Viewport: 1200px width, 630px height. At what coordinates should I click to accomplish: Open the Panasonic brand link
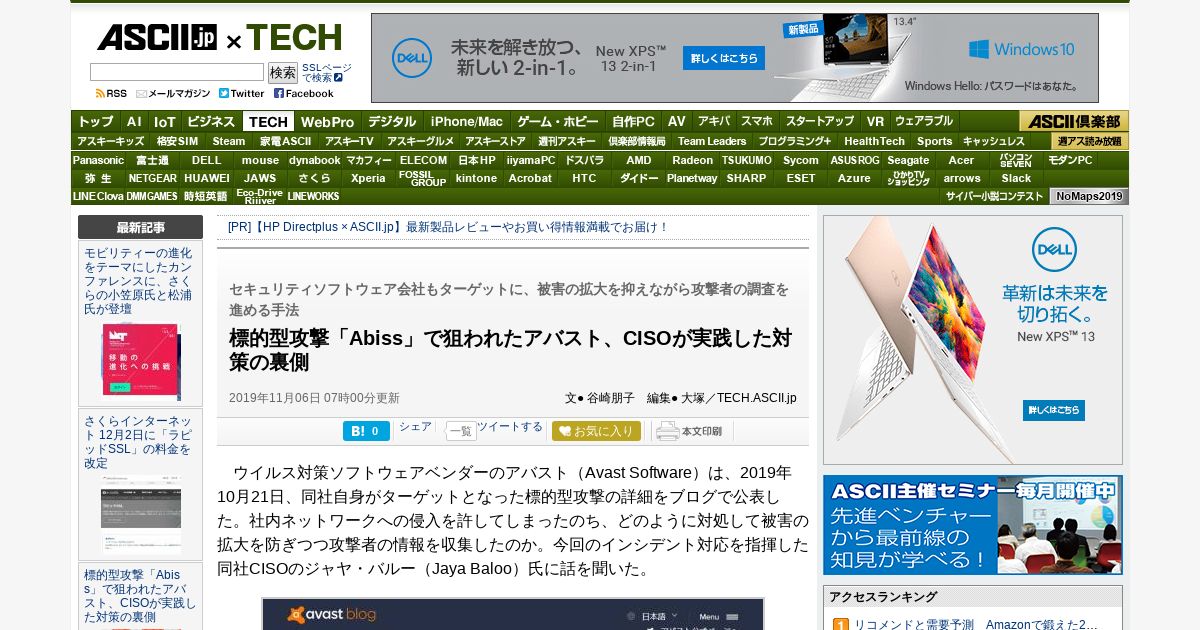(98, 160)
